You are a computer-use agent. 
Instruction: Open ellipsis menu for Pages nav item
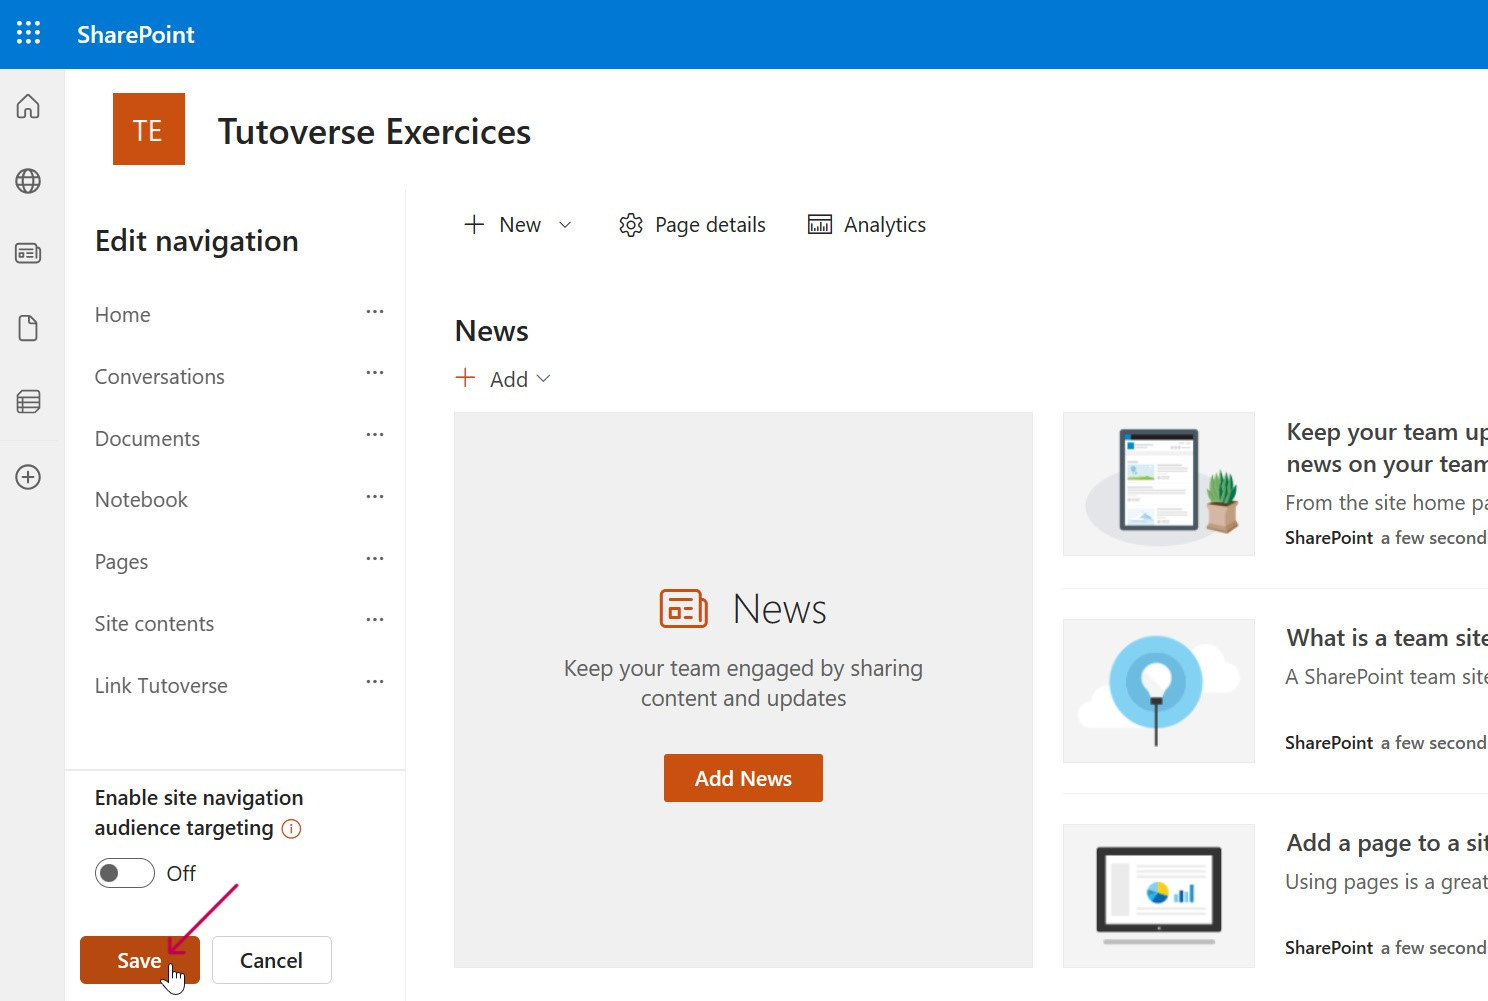pos(375,559)
